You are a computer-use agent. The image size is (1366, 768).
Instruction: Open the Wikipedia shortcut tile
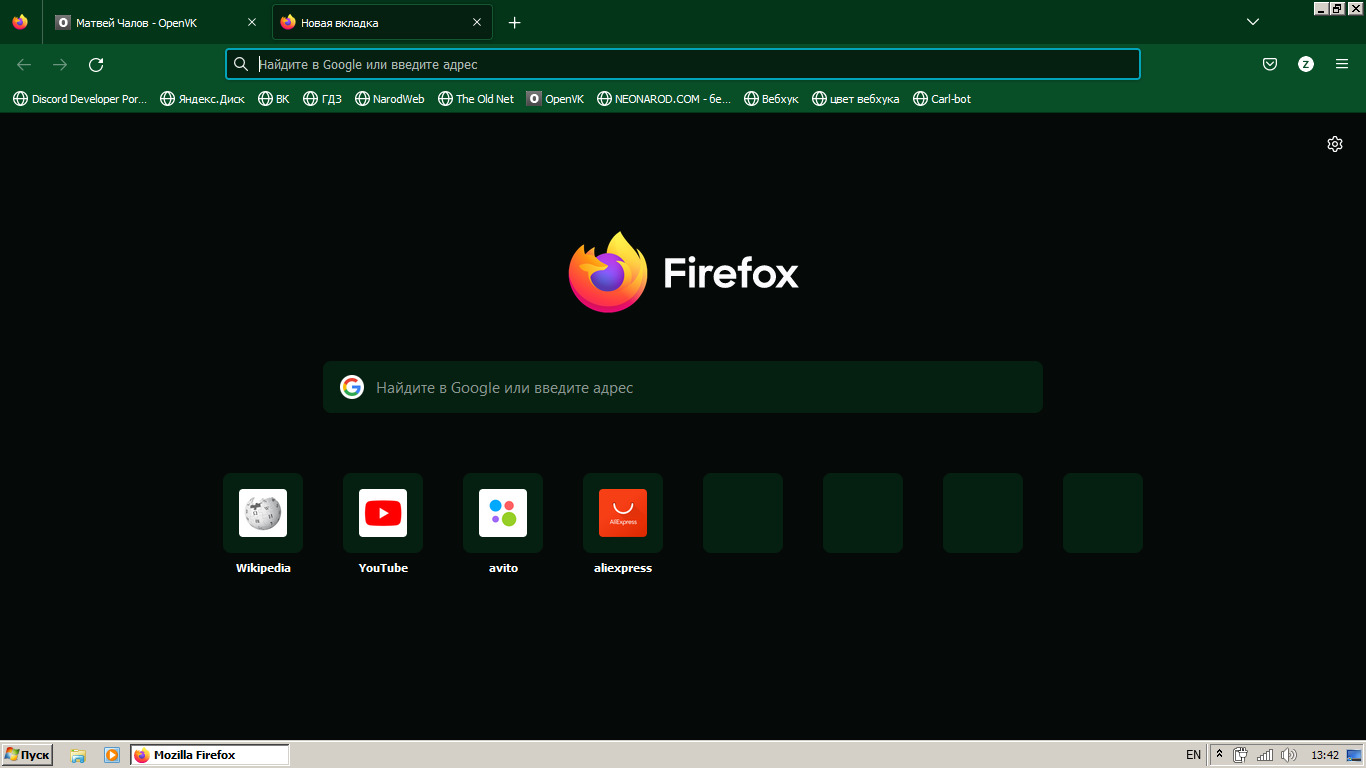click(263, 513)
